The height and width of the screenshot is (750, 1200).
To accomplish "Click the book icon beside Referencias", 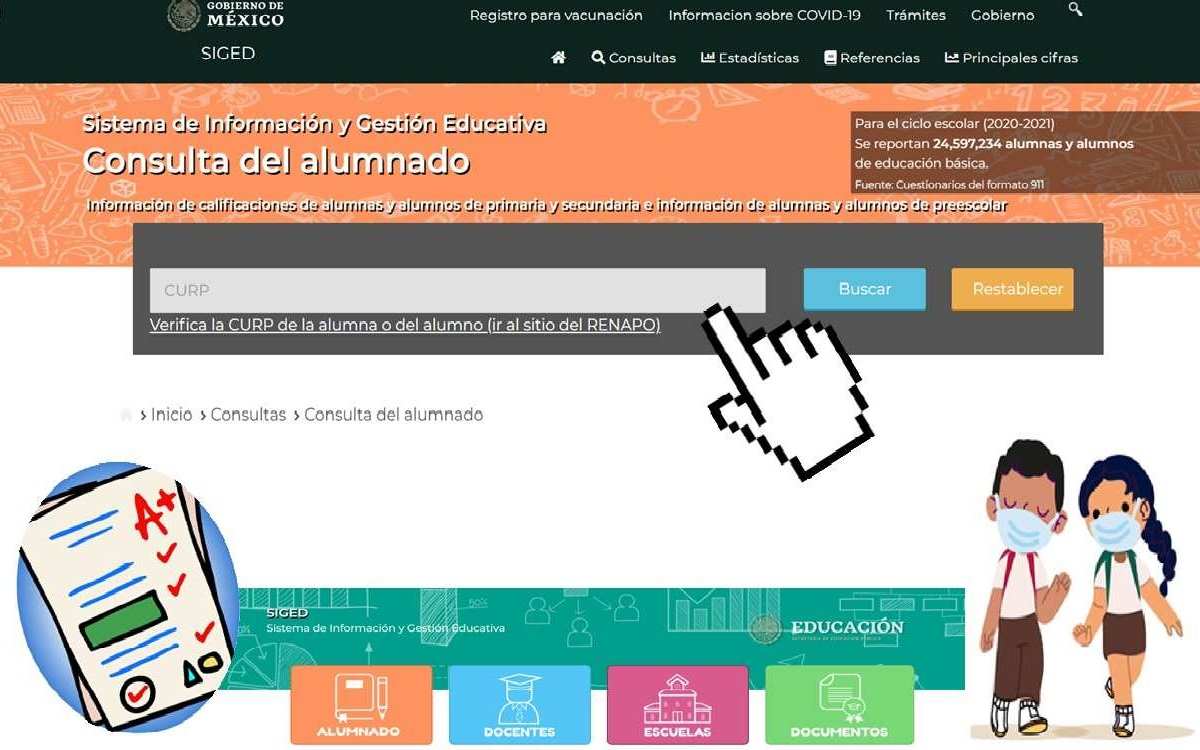I will 828,57.
